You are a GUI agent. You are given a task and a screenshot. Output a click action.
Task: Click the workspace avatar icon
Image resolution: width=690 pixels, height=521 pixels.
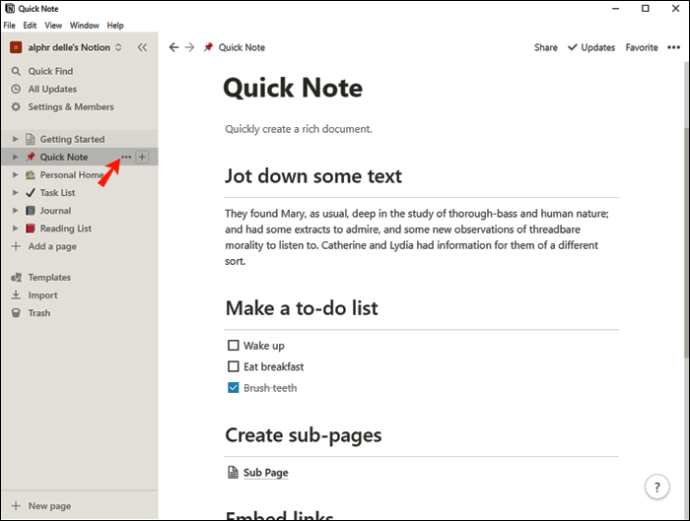(x=16, y=47)
